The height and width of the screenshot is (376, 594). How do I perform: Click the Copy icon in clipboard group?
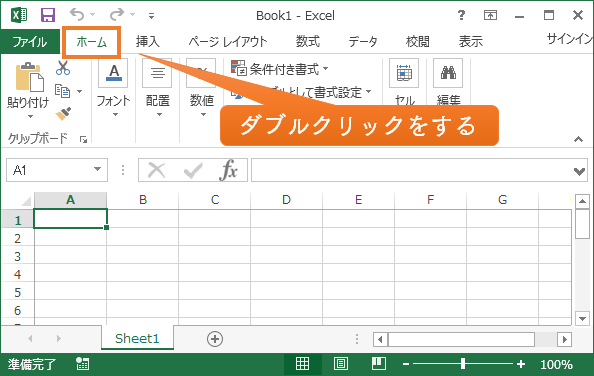[x=63, y=91]
